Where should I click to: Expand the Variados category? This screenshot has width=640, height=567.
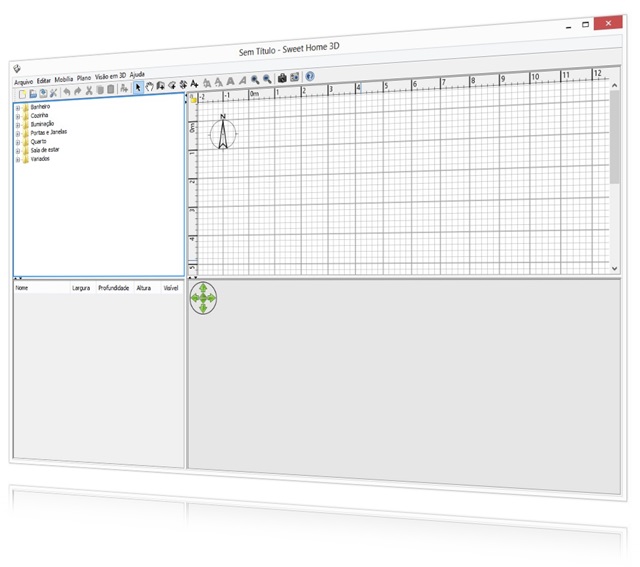(18, 160)
